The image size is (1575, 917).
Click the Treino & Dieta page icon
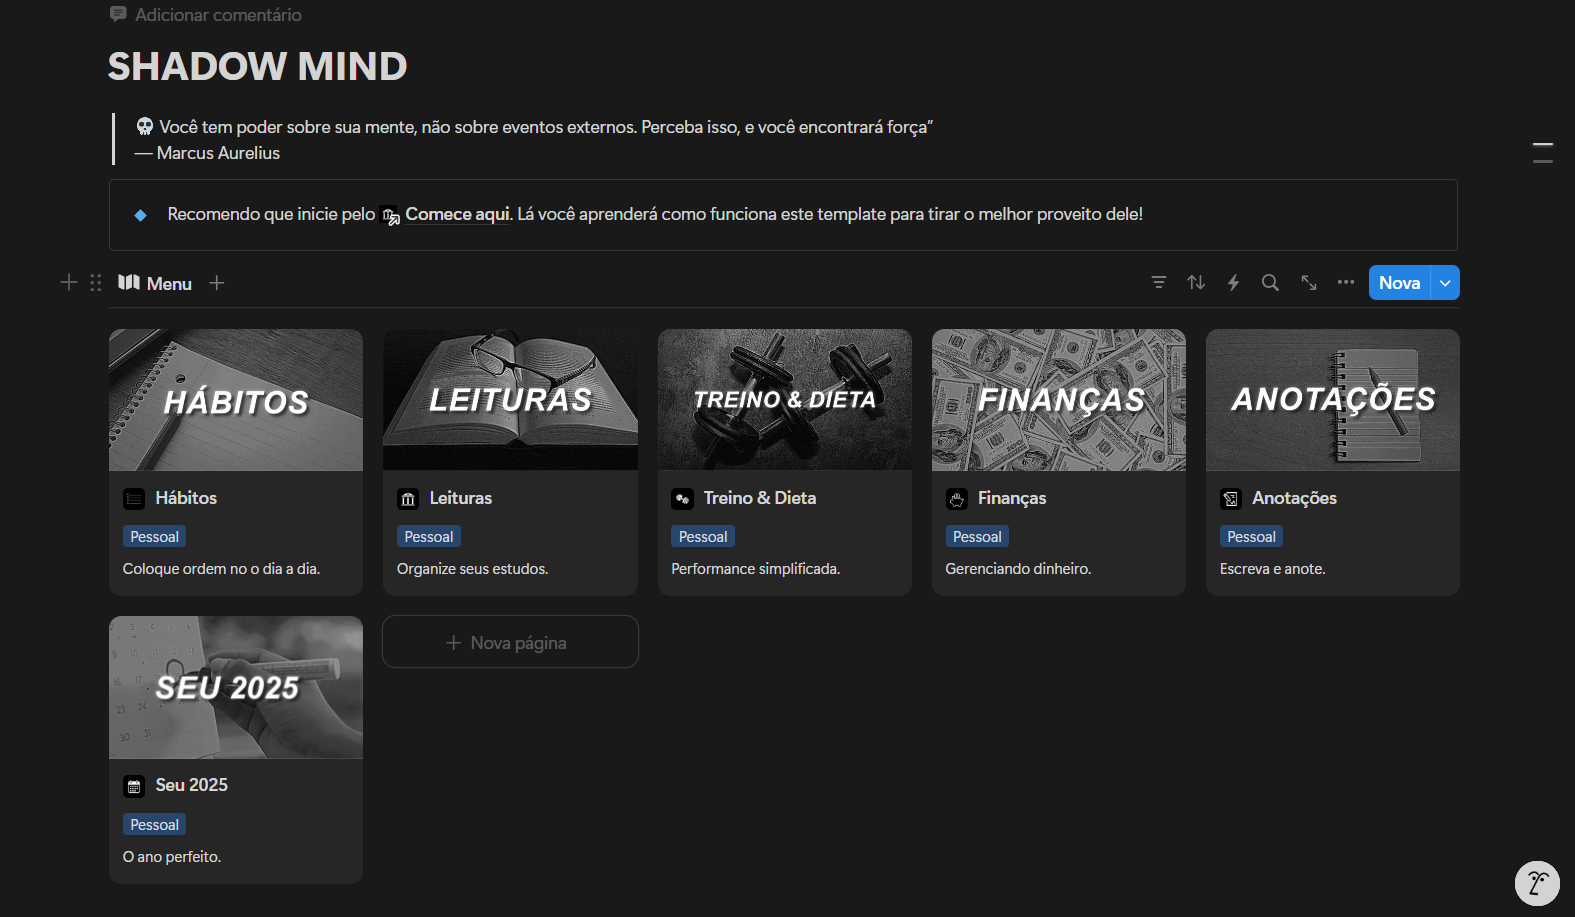[682, 499]
